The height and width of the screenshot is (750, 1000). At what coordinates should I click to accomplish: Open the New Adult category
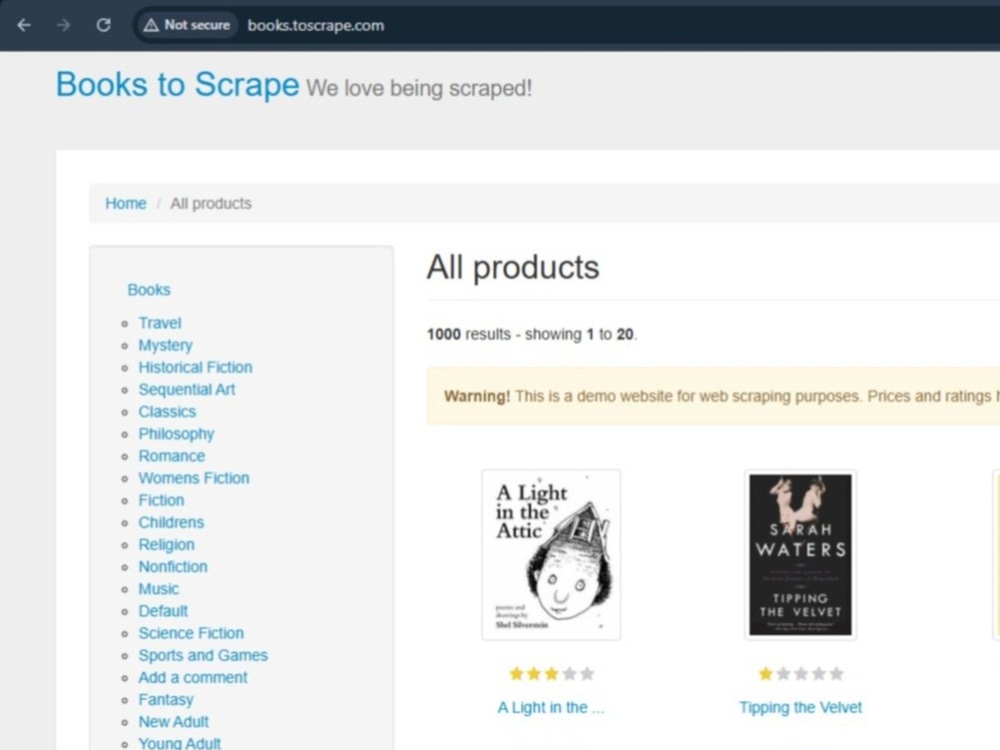tap(173, 722)
